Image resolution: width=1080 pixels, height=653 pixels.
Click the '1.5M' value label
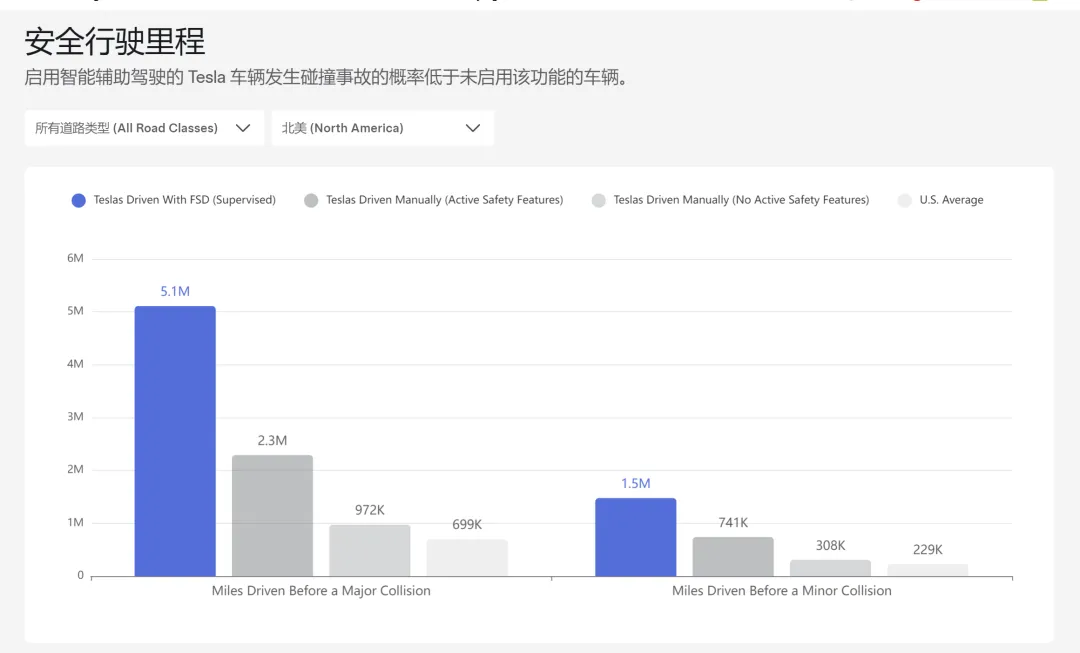[636, 484]
